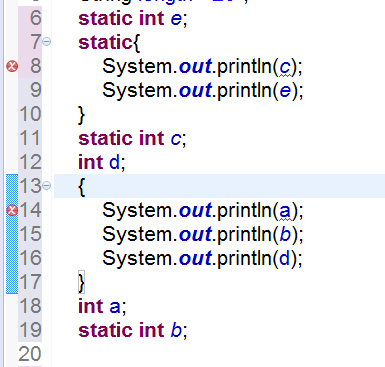Click line number 6 in gutter

[x=35, y=18]
